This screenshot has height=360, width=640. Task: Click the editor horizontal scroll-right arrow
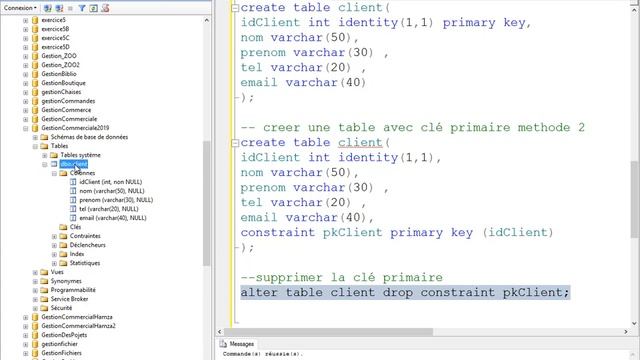click(x=626, y=332)
